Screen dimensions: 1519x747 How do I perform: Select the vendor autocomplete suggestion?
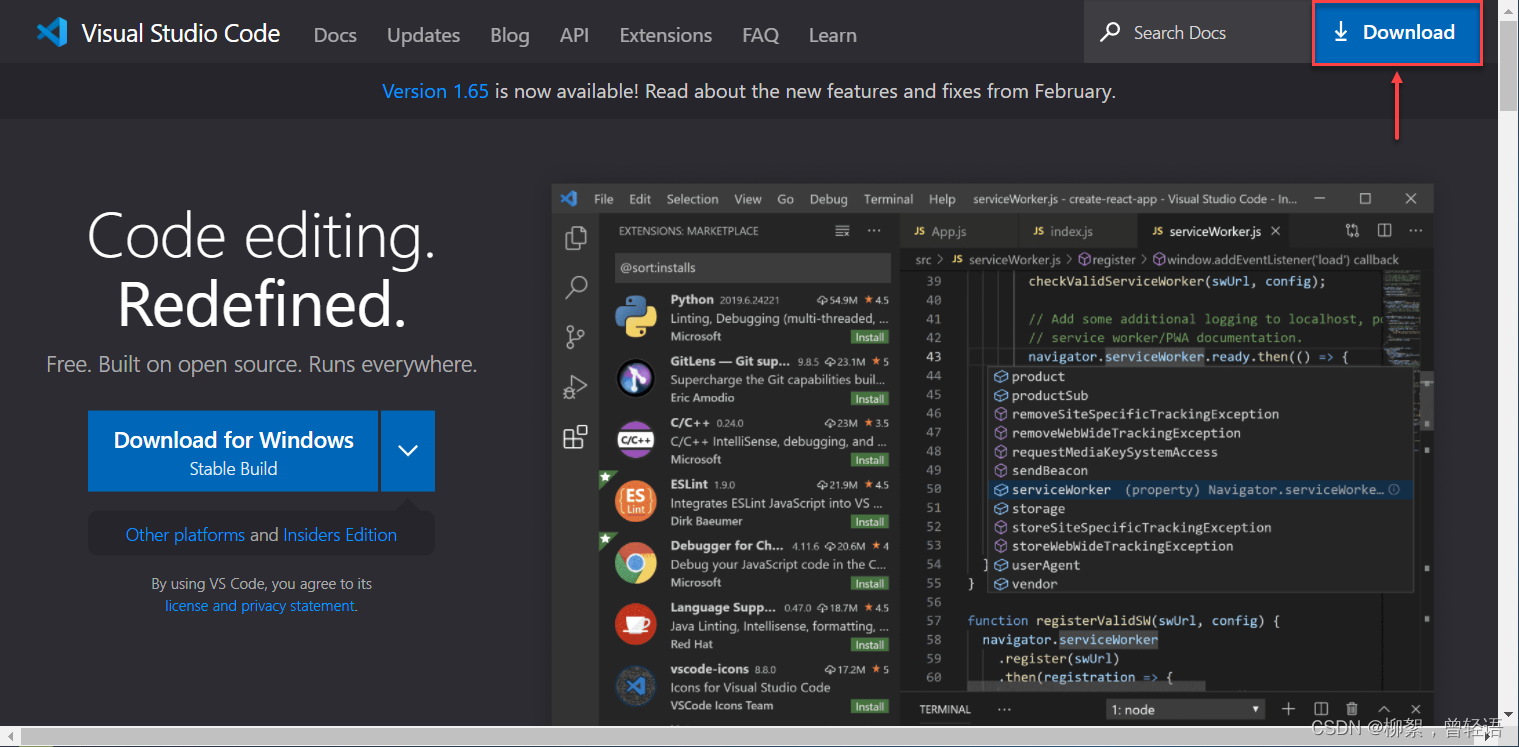point(1201,584)
